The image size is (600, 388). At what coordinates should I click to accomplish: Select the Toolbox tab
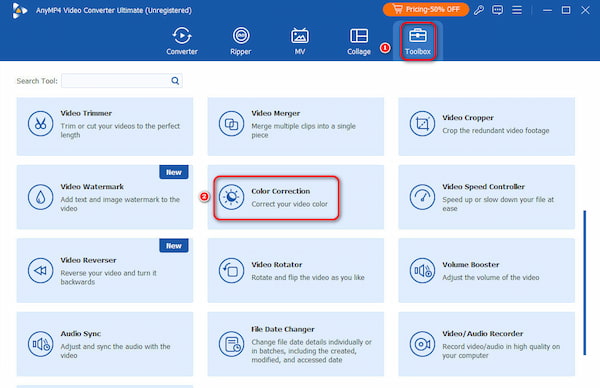[x=418, y=41]
